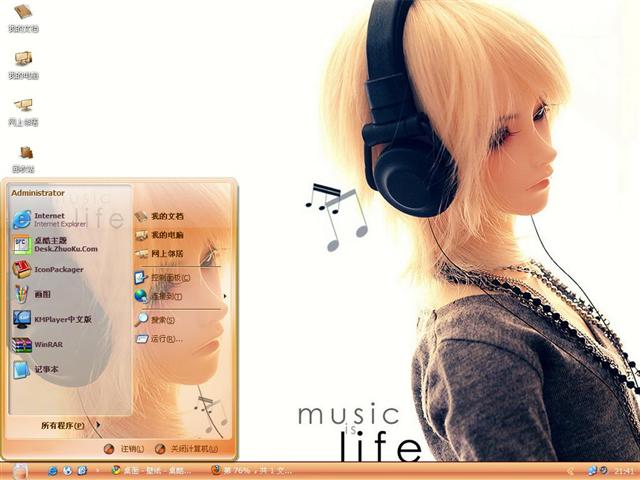Click the Start button on taskbar
The width and height of the screenshot is (640, 480).
(19, 471)
